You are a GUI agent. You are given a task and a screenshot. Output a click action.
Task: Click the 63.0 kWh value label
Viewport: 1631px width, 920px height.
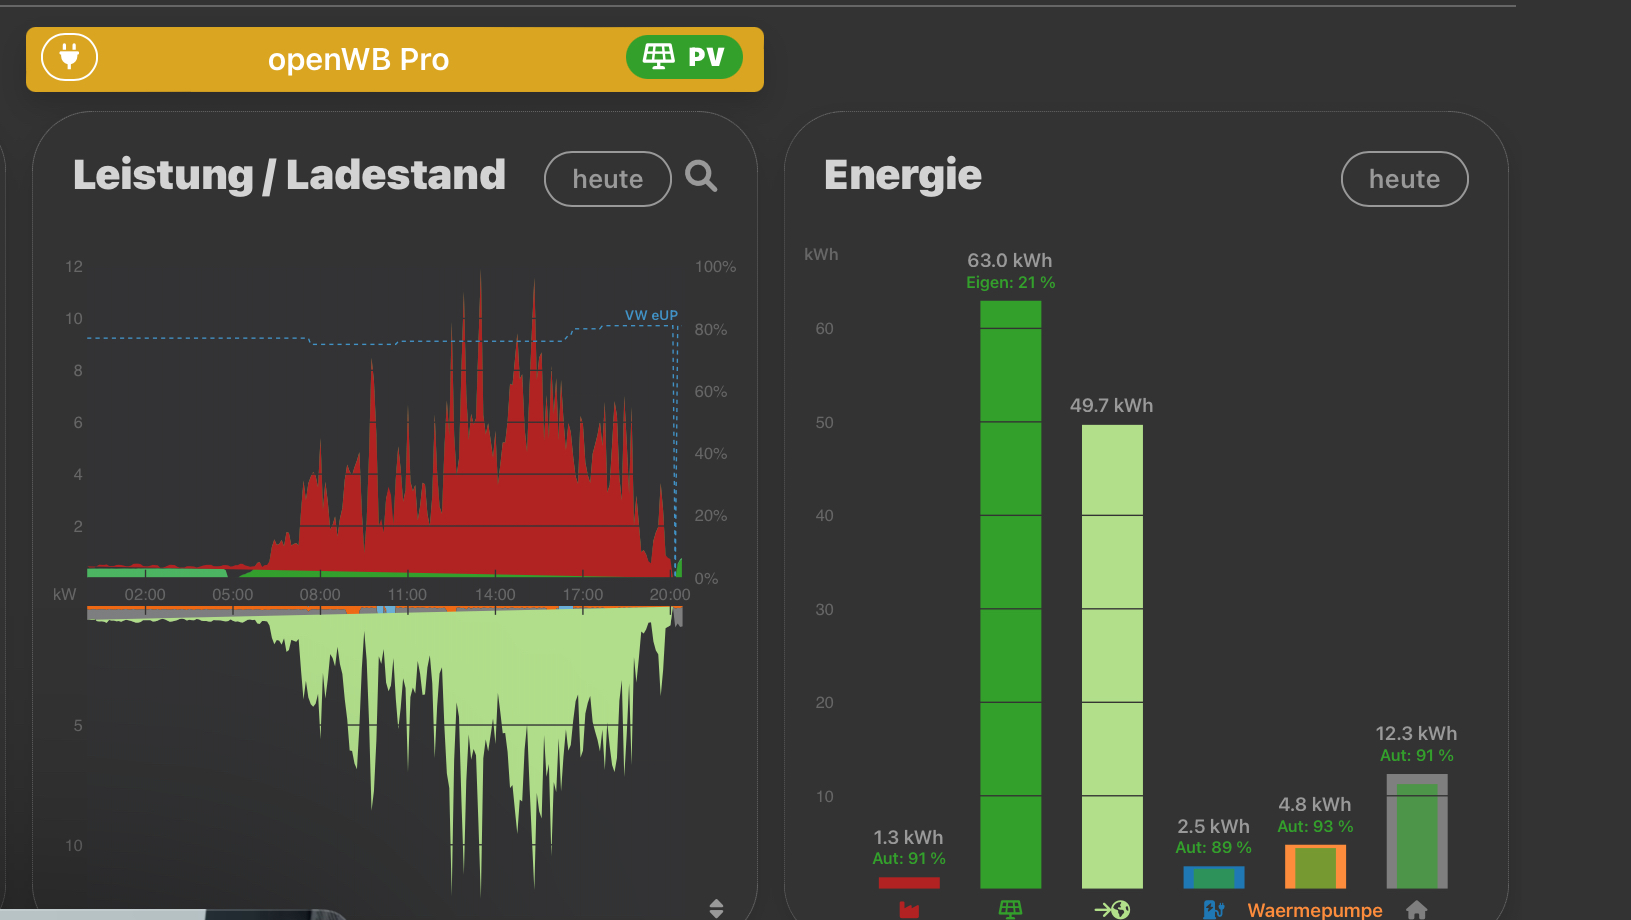pyautogui.click(x=1010, y=260)
